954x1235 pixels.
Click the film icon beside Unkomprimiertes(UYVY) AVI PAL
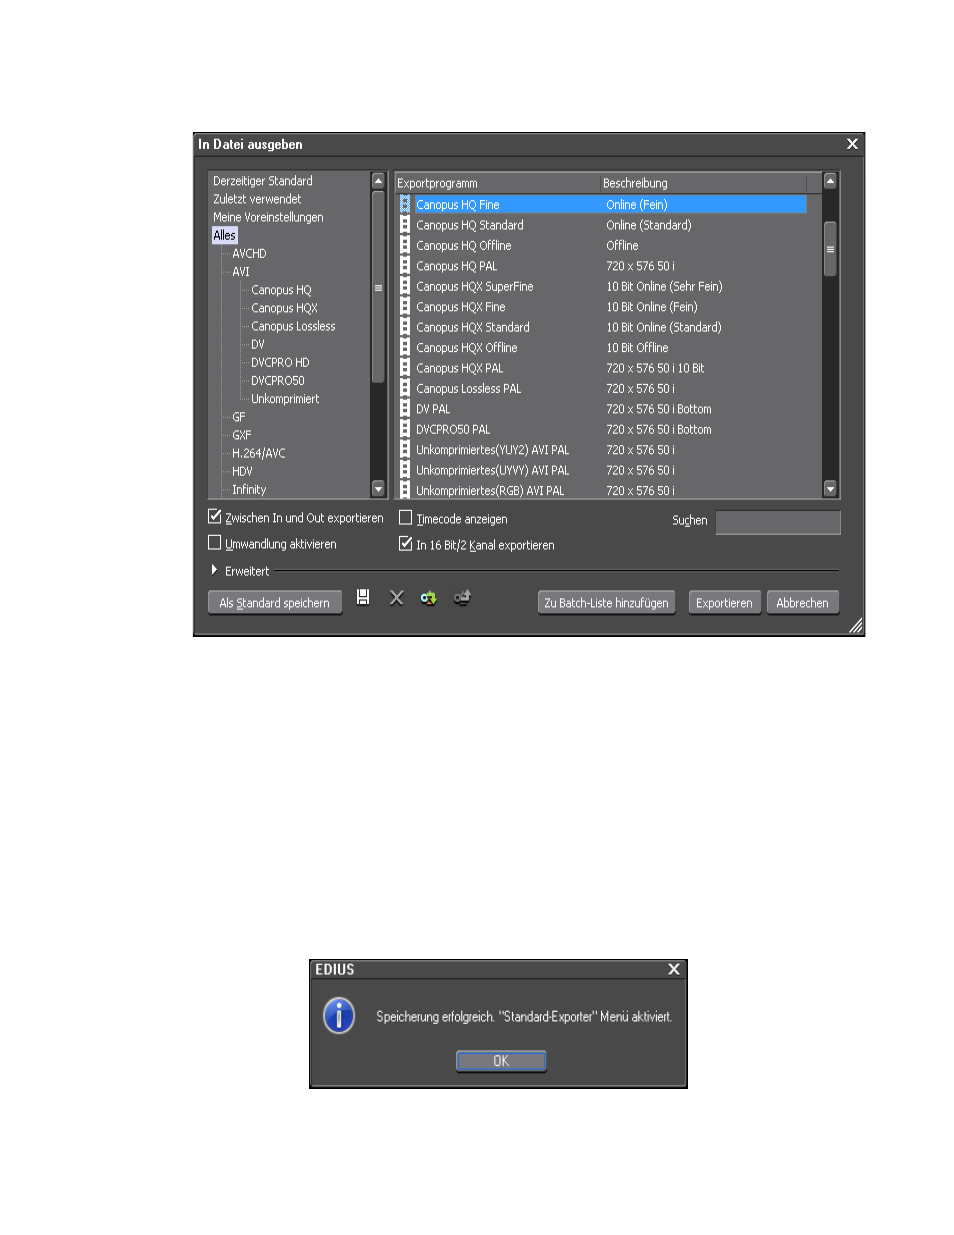click(405, 470)
